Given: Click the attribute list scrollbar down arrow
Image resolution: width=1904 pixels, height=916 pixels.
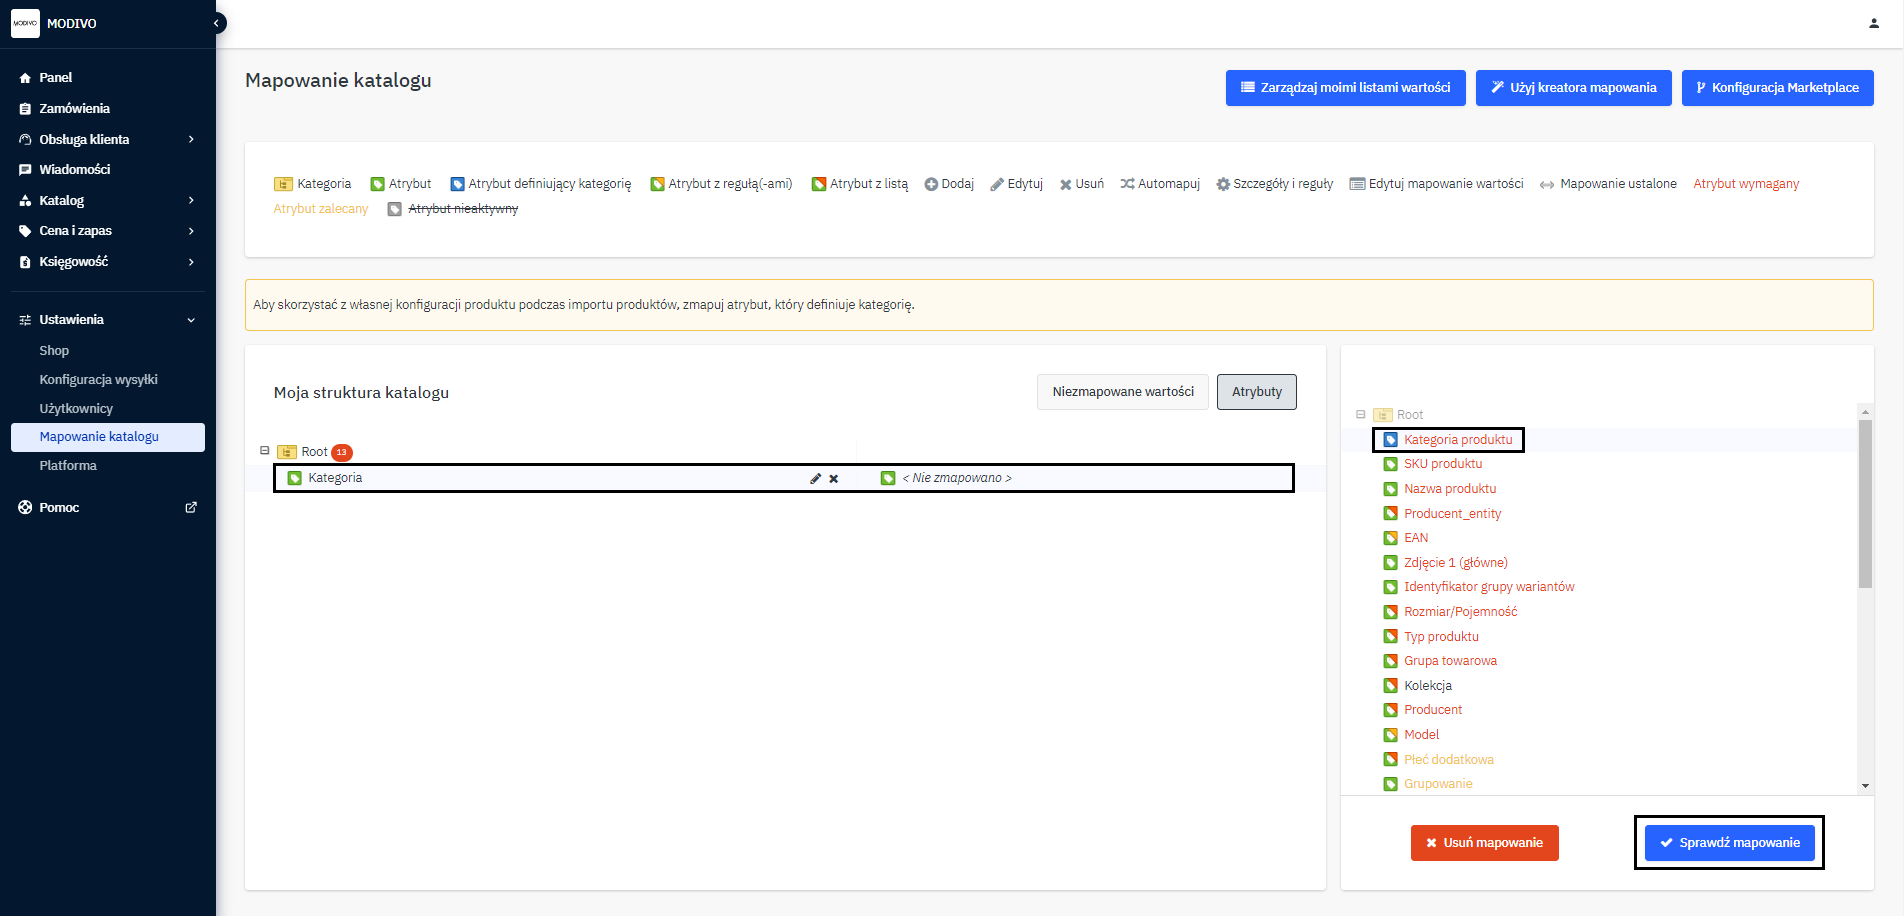Looking at the screenshot, I should (1865, 786).
